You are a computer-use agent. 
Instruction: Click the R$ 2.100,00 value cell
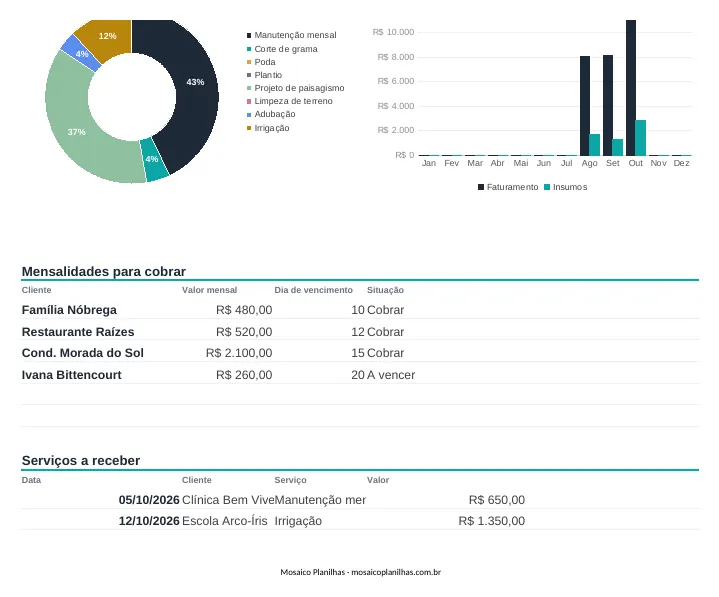coord(239,353)
